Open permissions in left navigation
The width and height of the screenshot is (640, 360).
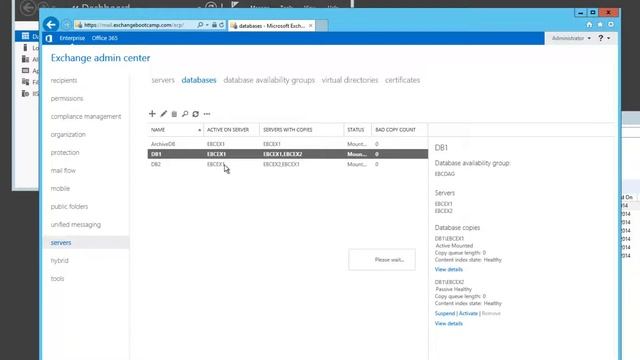click(67, 98)
